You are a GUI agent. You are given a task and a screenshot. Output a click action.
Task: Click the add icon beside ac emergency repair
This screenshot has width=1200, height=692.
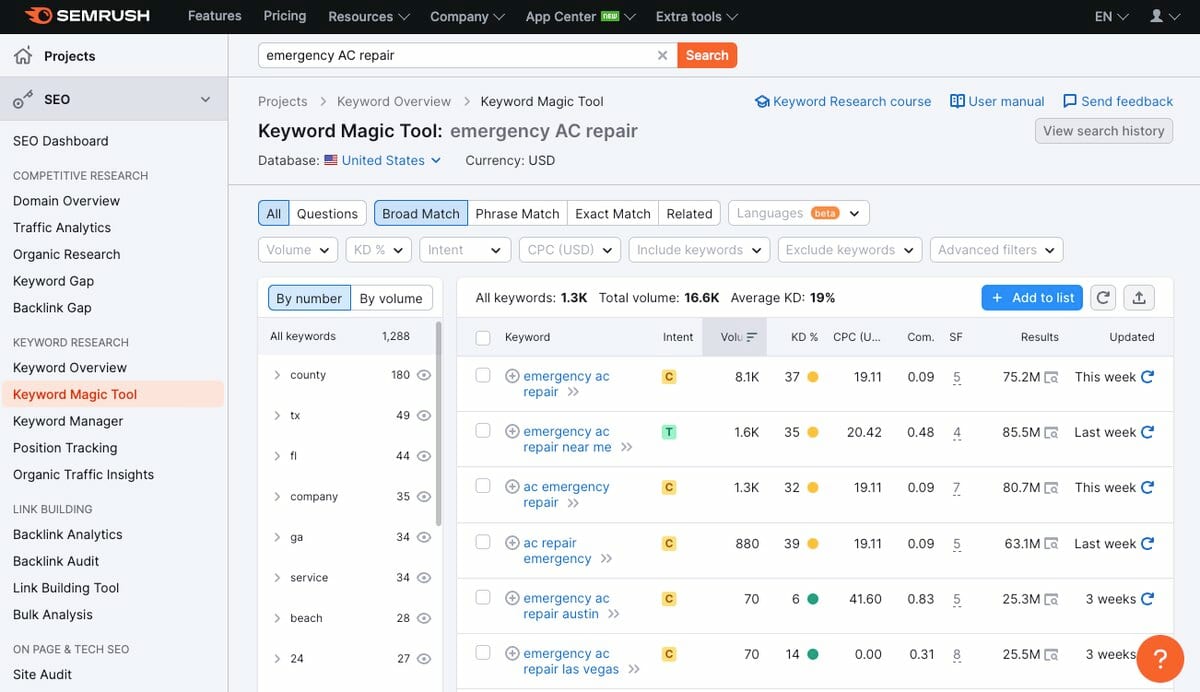point(512,487)
